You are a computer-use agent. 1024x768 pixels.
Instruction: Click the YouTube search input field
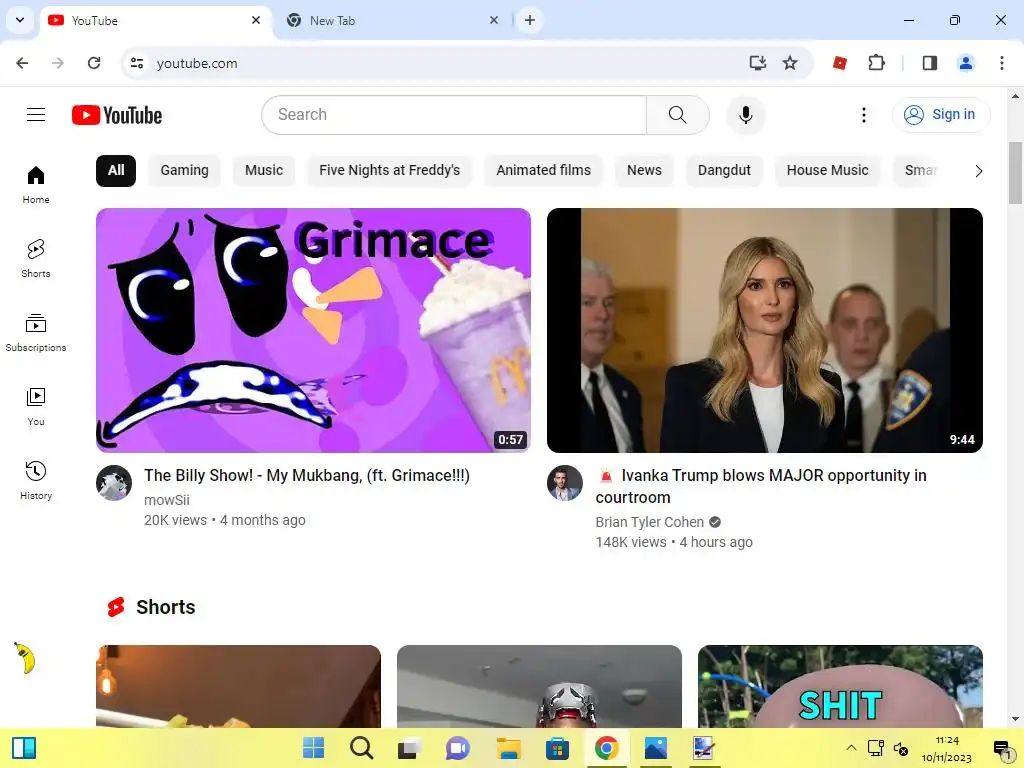coord(455,115)
